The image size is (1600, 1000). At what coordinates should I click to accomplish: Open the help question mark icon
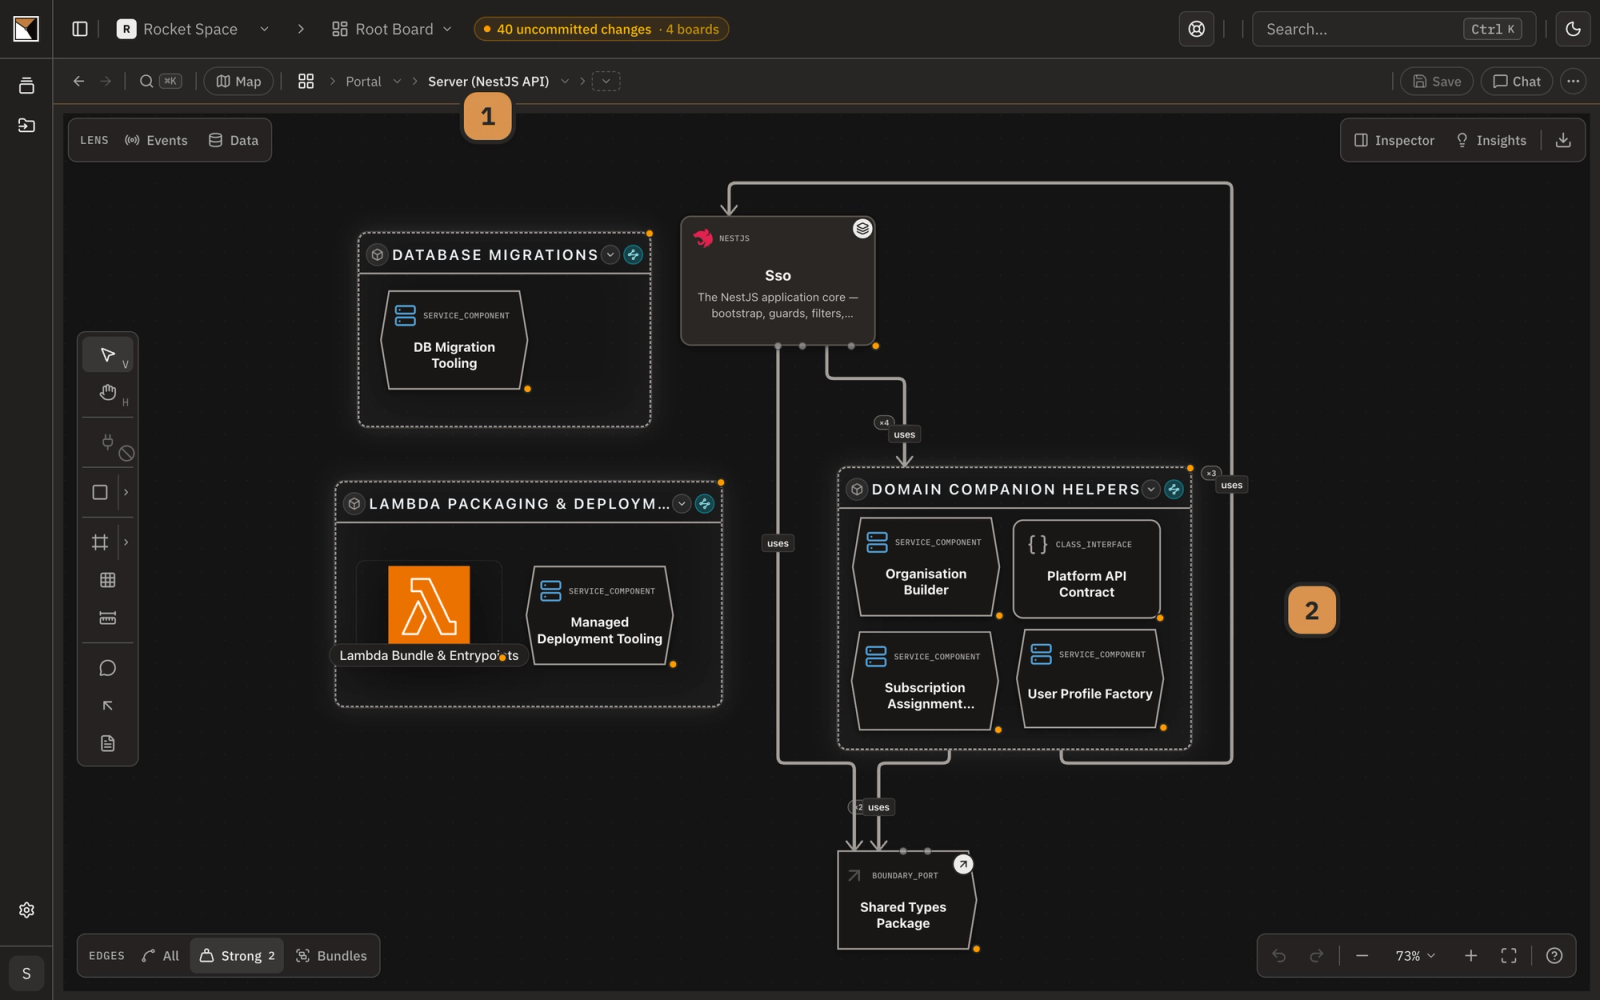coord(1554,956)
